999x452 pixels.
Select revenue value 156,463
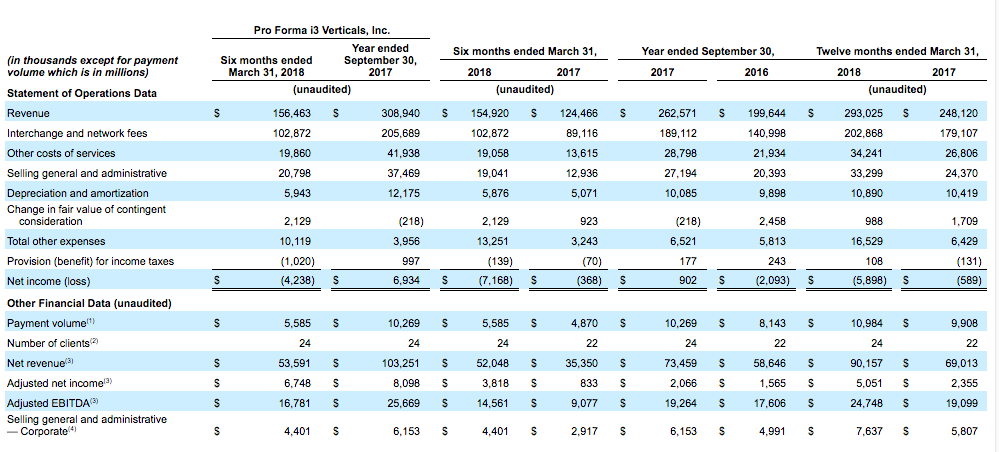(x=294, y=113)
